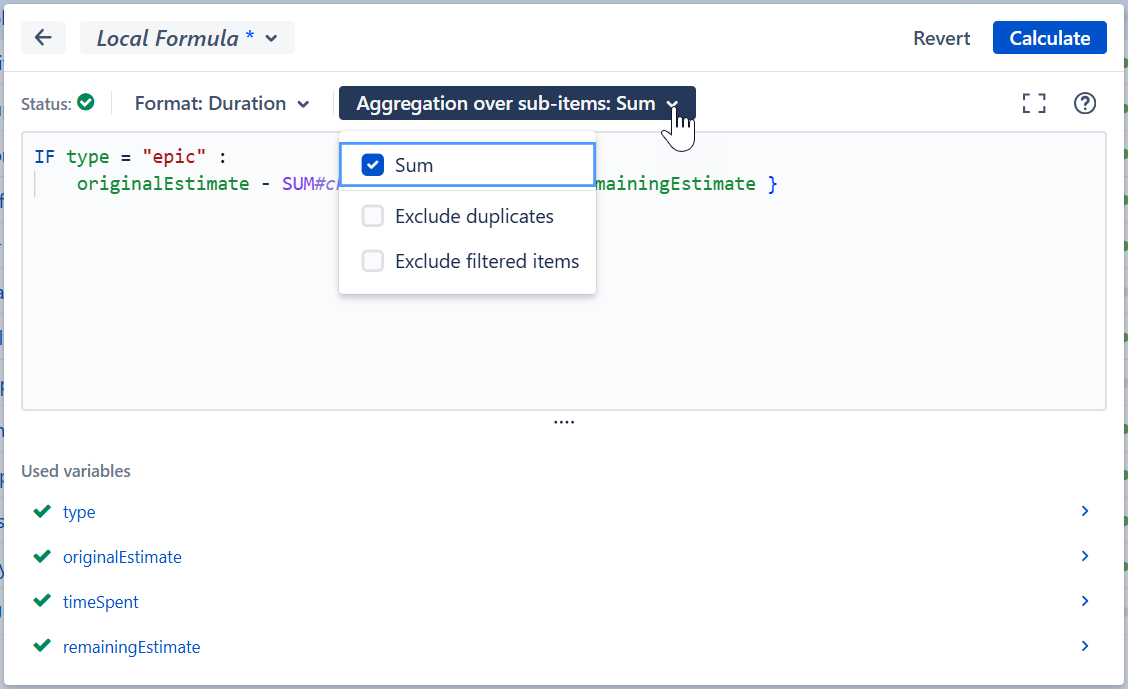Enable Exclude duplicates
This screenshot has width=1128, height=689.
tap(372, 215)
